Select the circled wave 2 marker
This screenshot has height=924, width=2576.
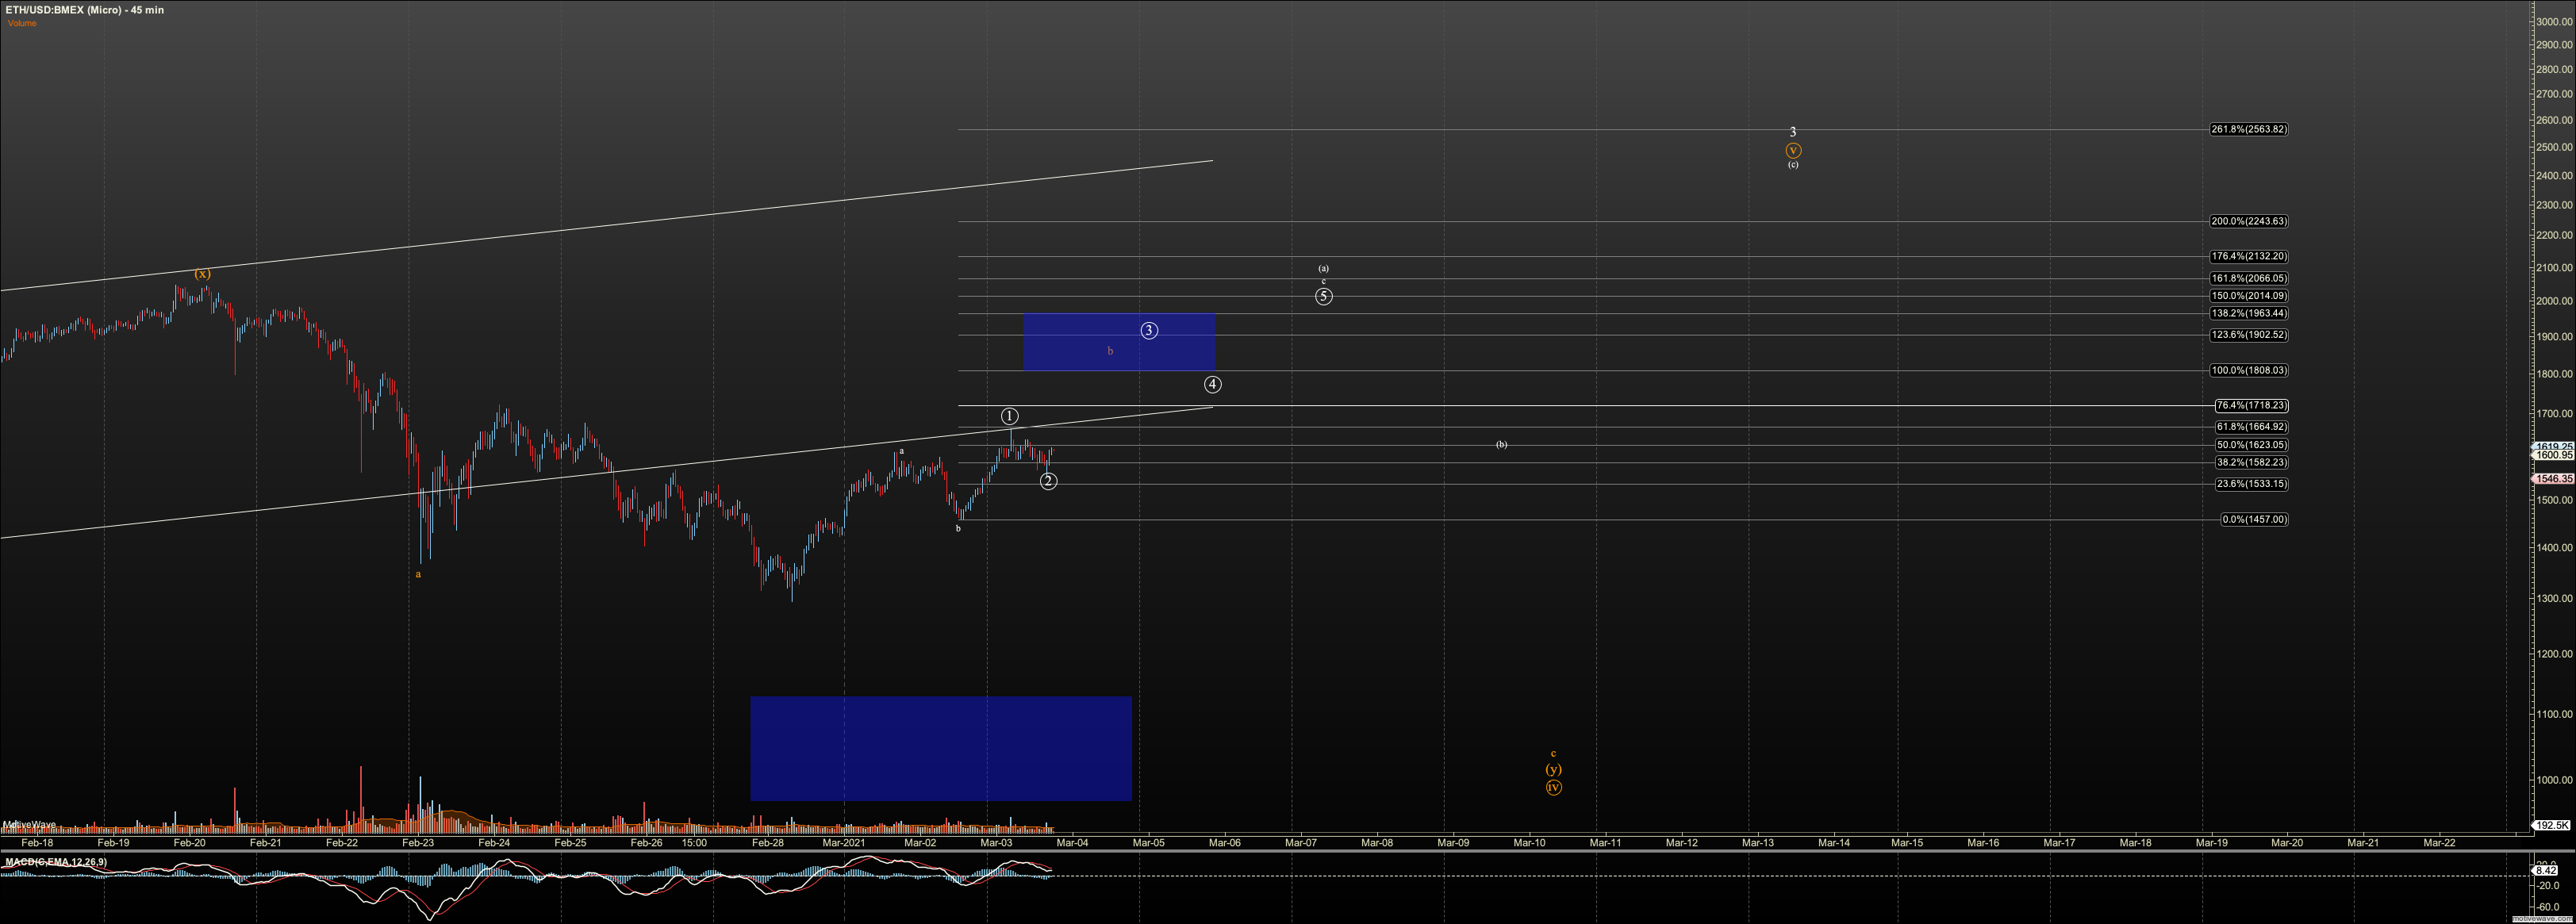(x=1048, y=481)
